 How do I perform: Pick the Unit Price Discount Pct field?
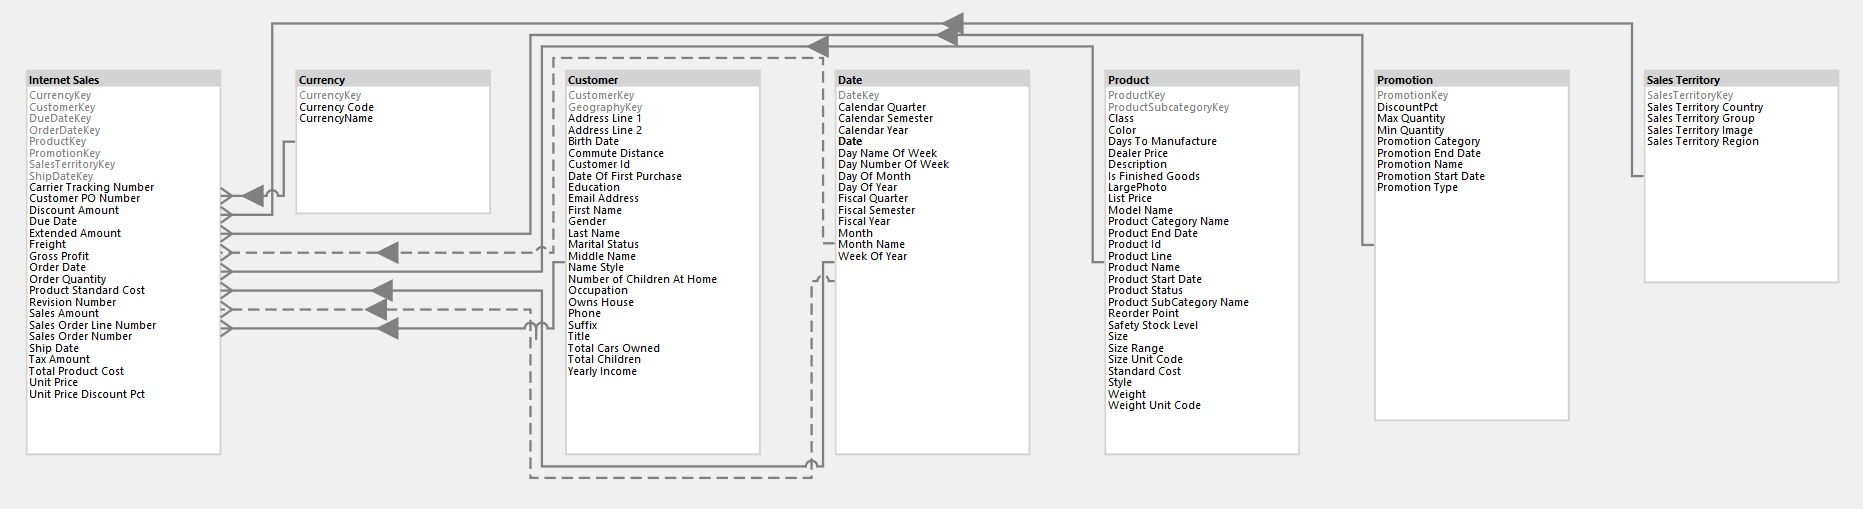click(x=87, y=394)
